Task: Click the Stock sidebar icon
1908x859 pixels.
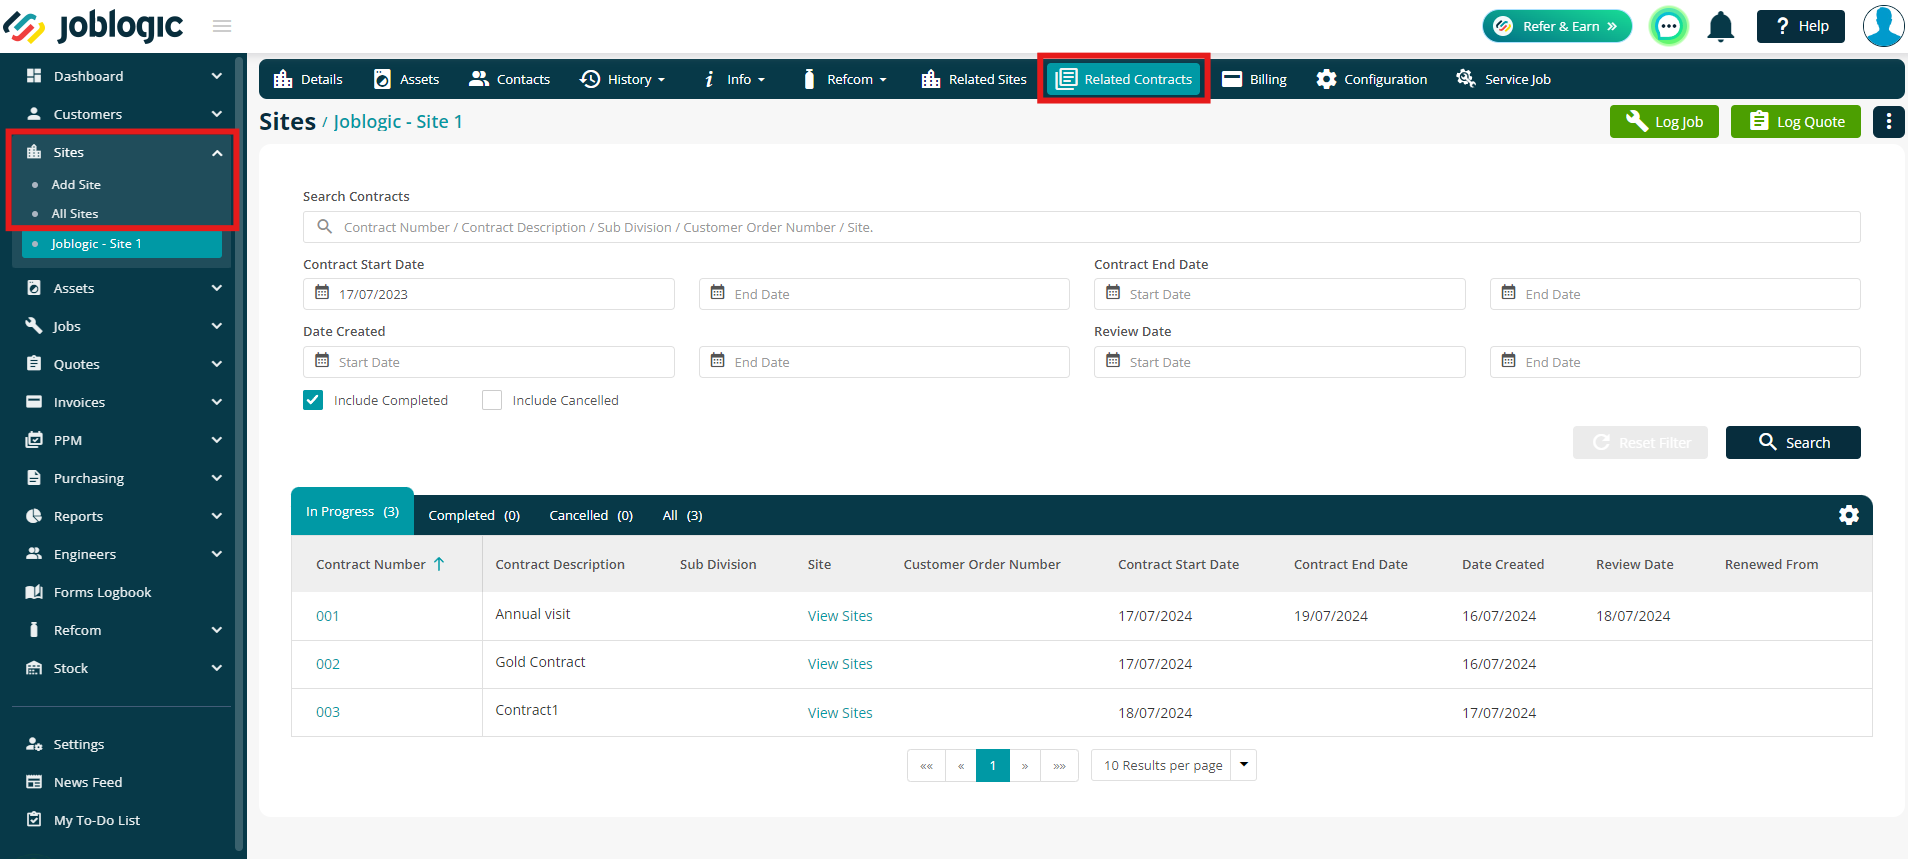Action: click(34, 668)
